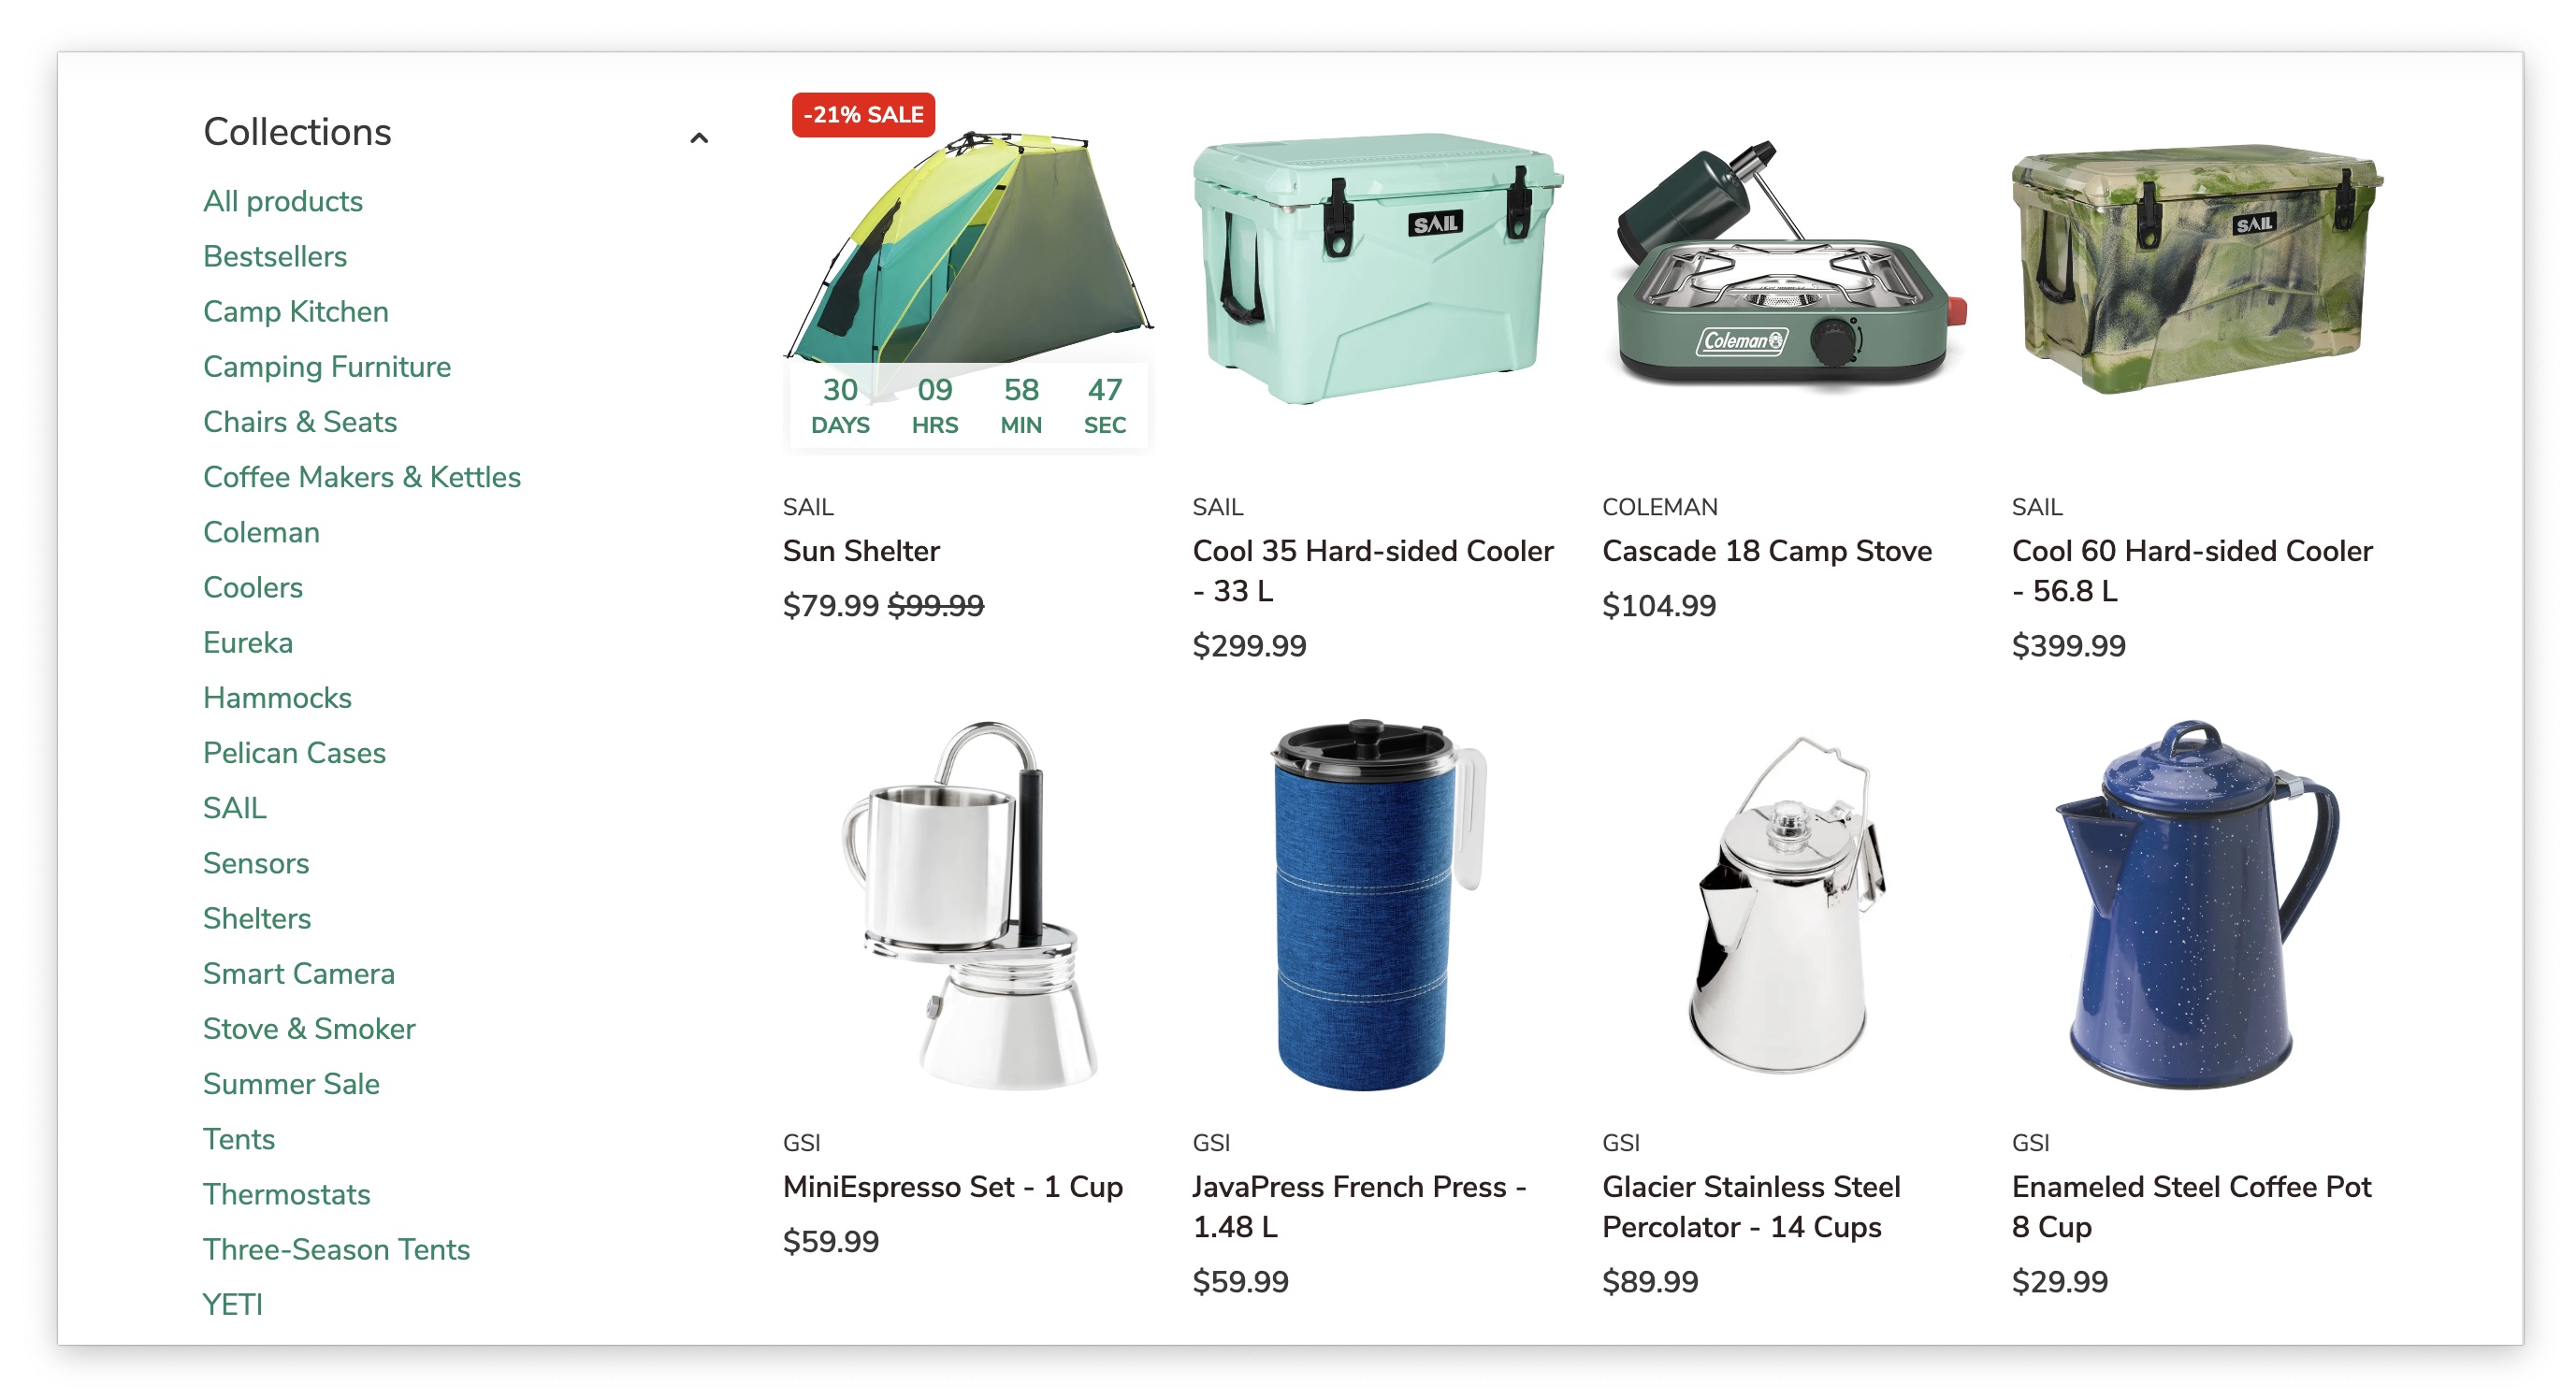Click the Sun Shelter tent image
2576x1399 pixels.
(x=968, y=248)
